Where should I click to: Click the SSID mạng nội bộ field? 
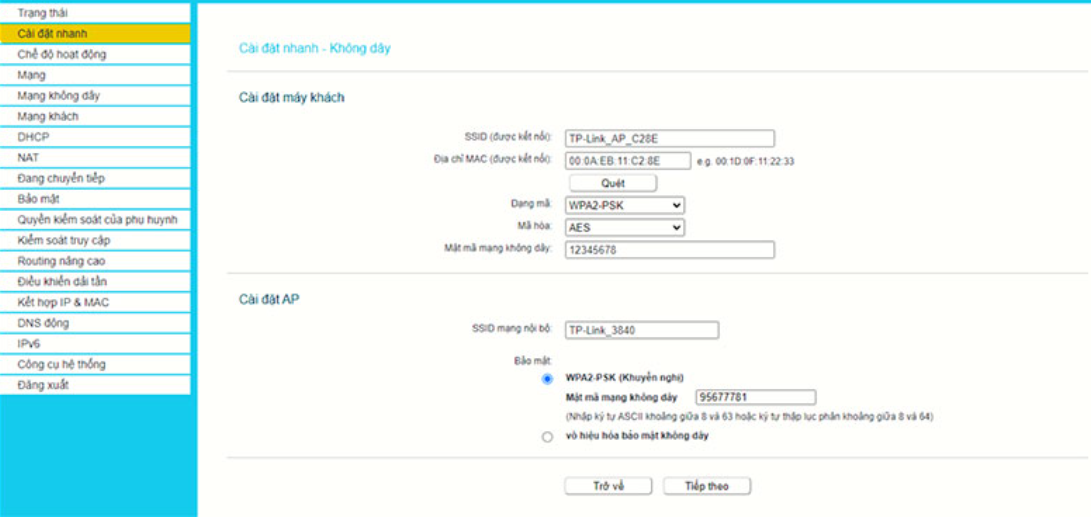click(642, 330)
